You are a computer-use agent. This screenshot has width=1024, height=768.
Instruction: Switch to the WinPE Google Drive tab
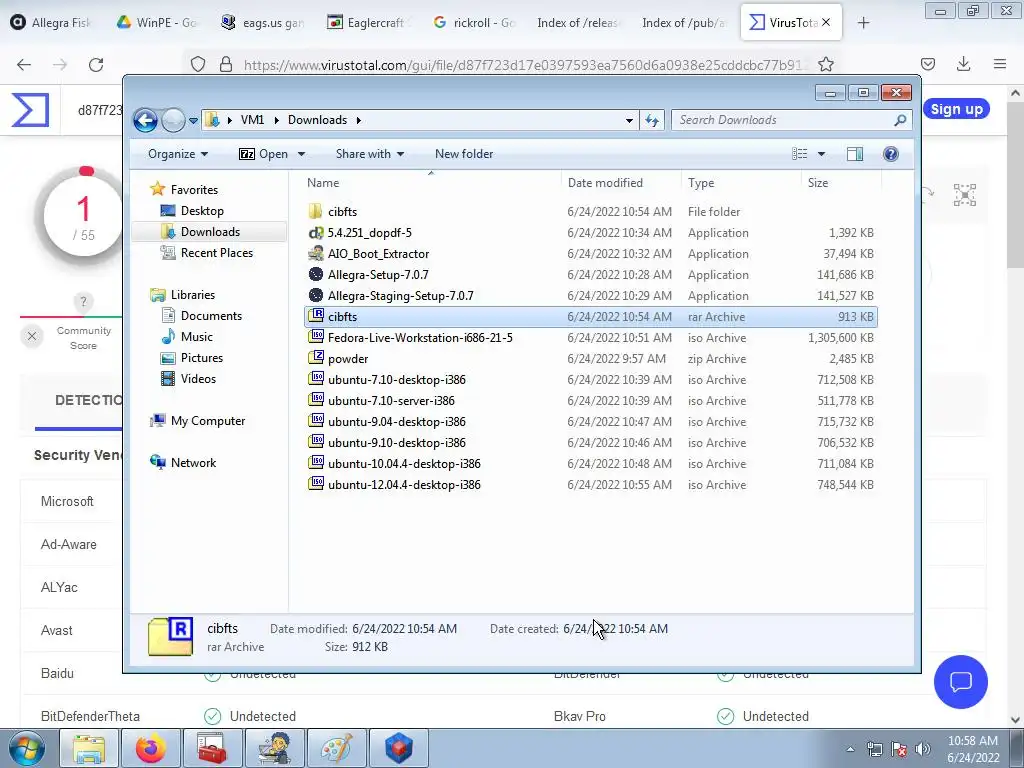point(157,22)
